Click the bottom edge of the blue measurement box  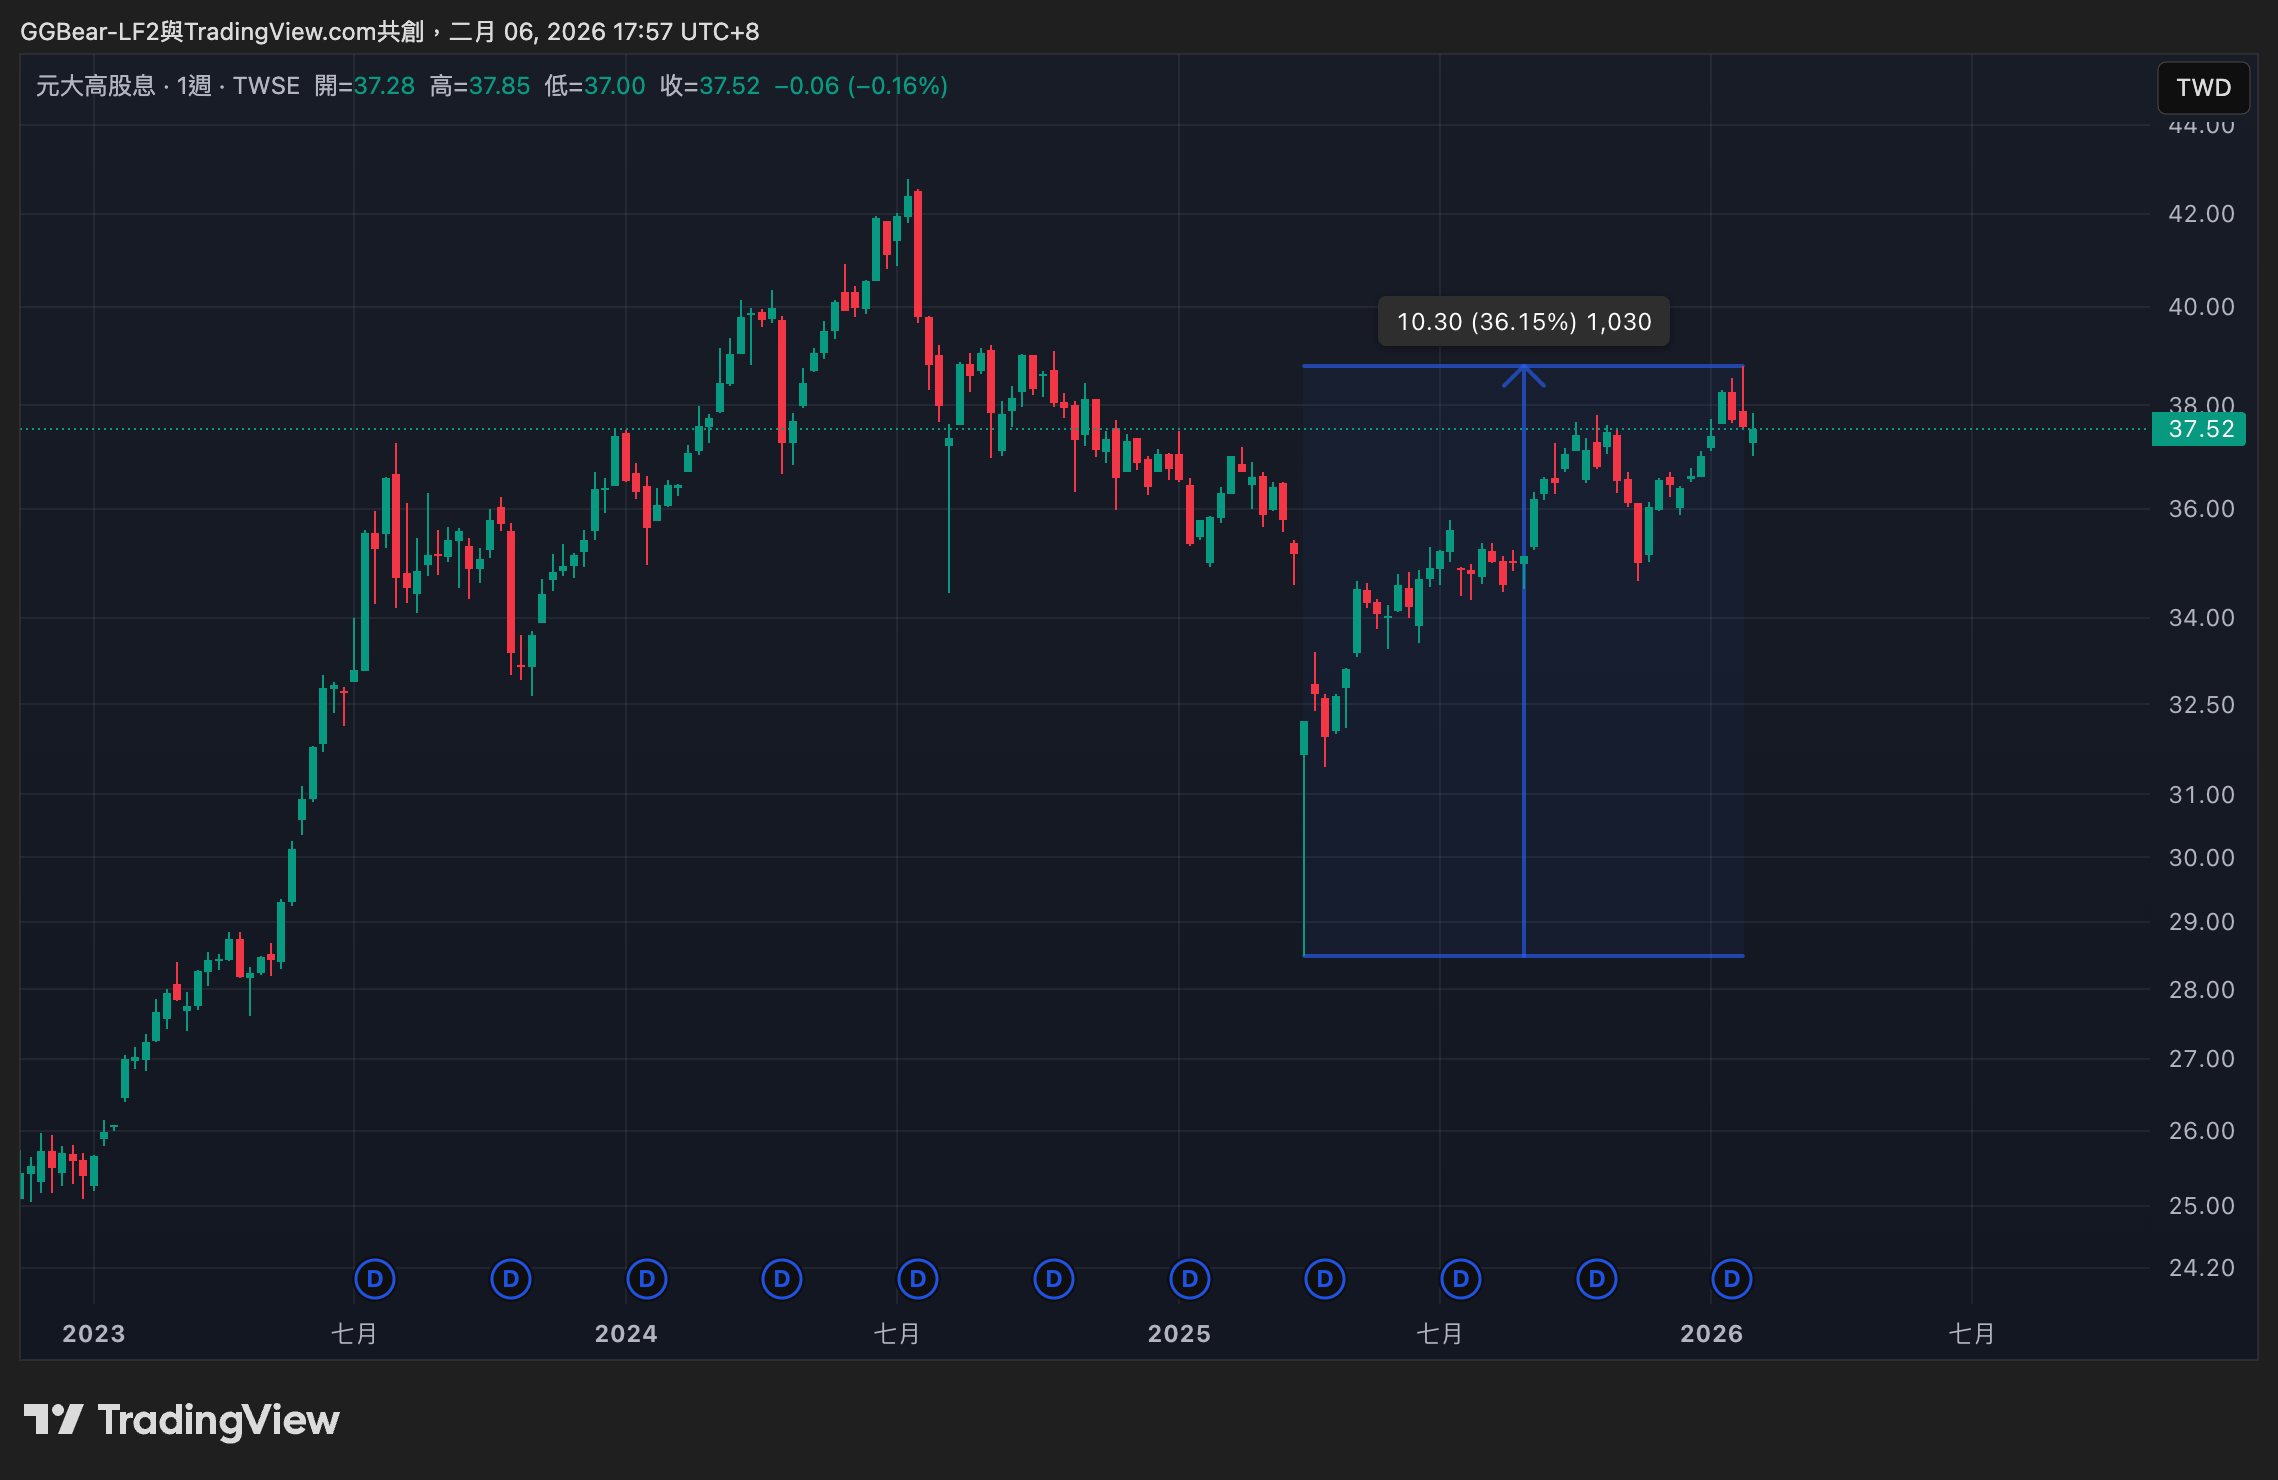tap(1420, 956)
